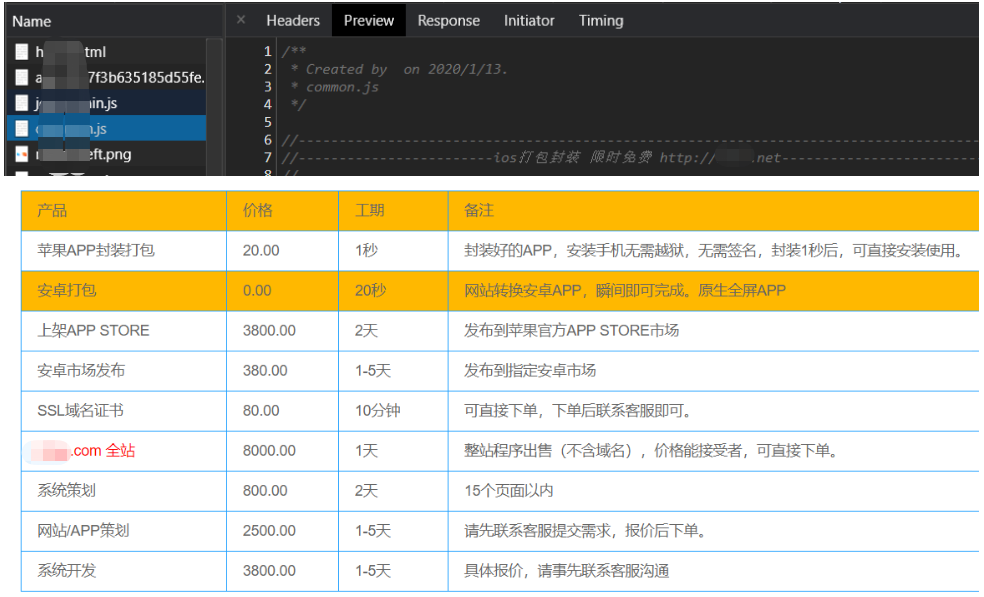
Task: Select the 苹果APP封装打包 product cell
Action: point(124,250)
